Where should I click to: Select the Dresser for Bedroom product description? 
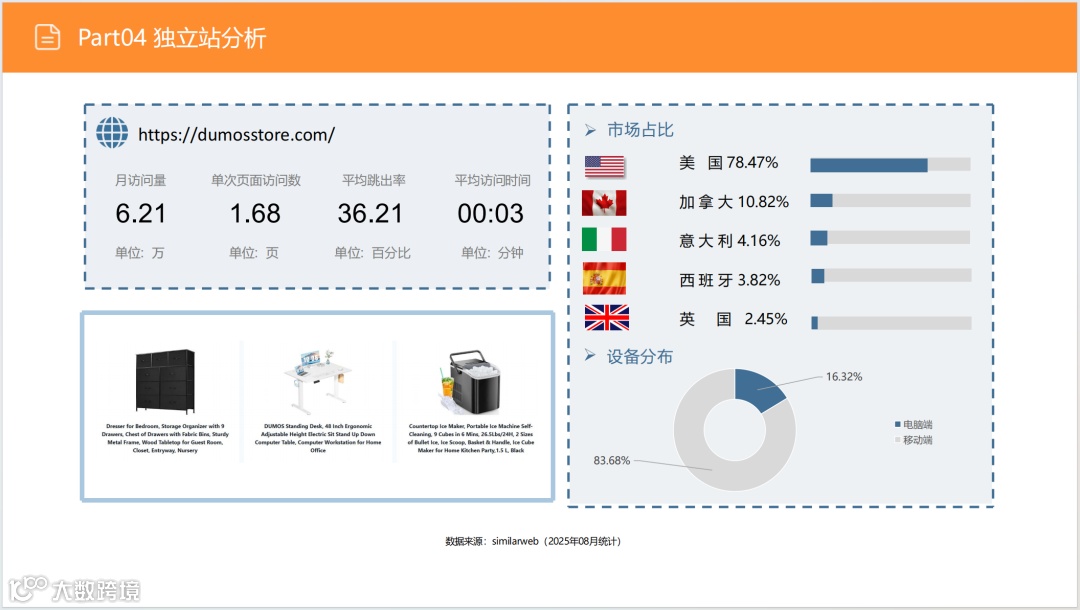point(165,438)
